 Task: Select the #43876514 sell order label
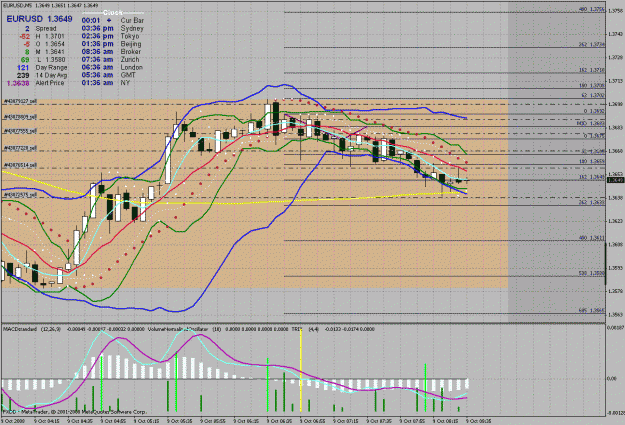click(20, 165)
